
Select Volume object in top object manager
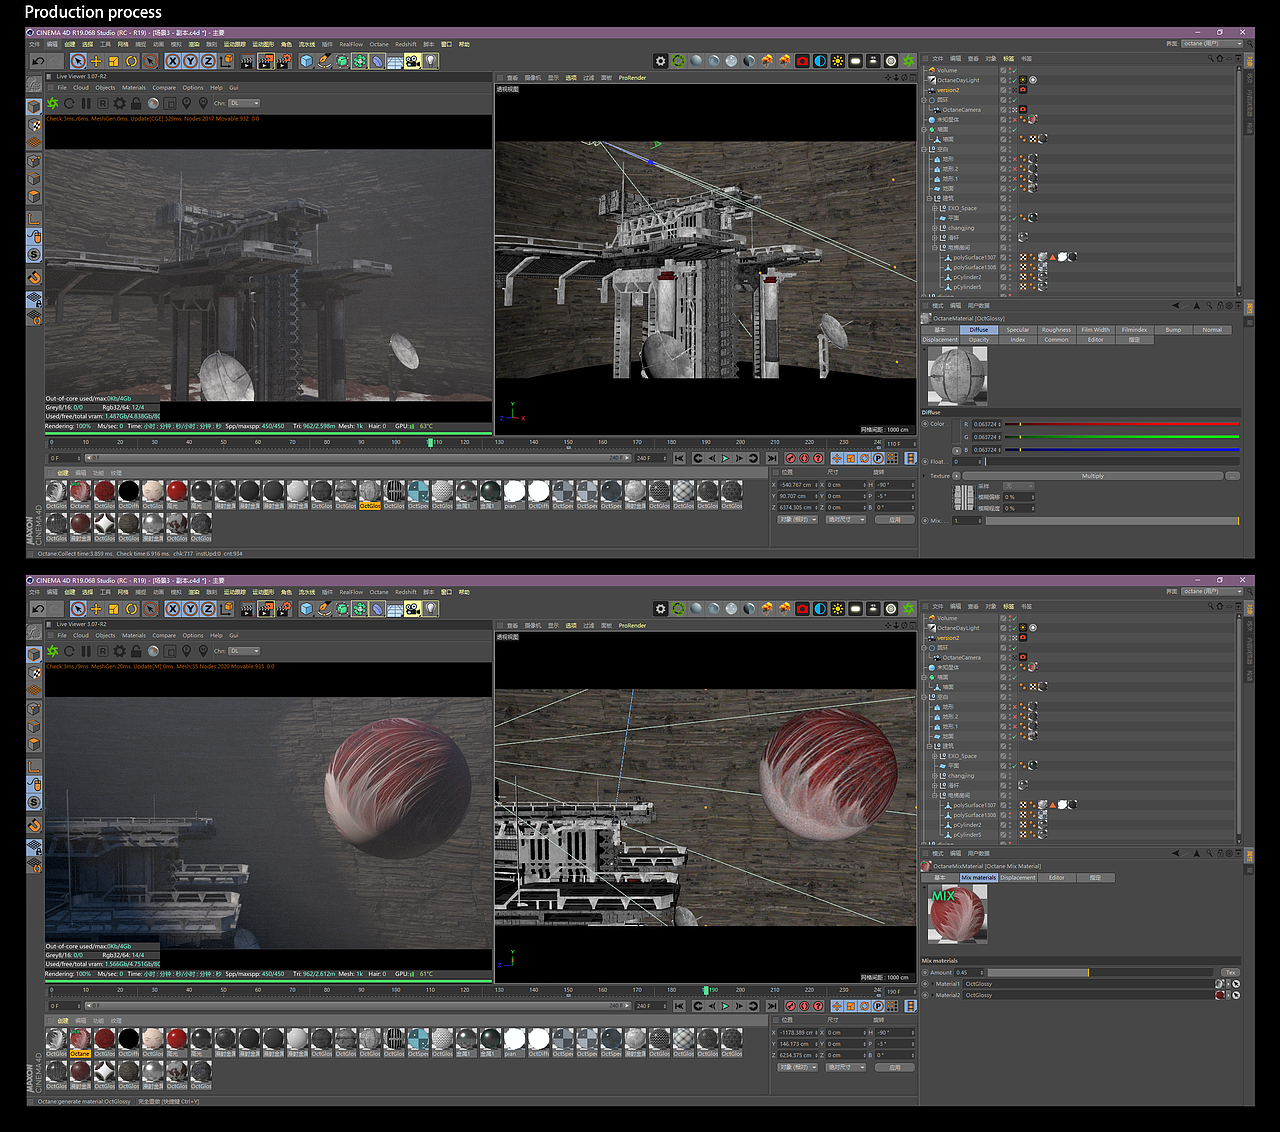coord(946,70)
